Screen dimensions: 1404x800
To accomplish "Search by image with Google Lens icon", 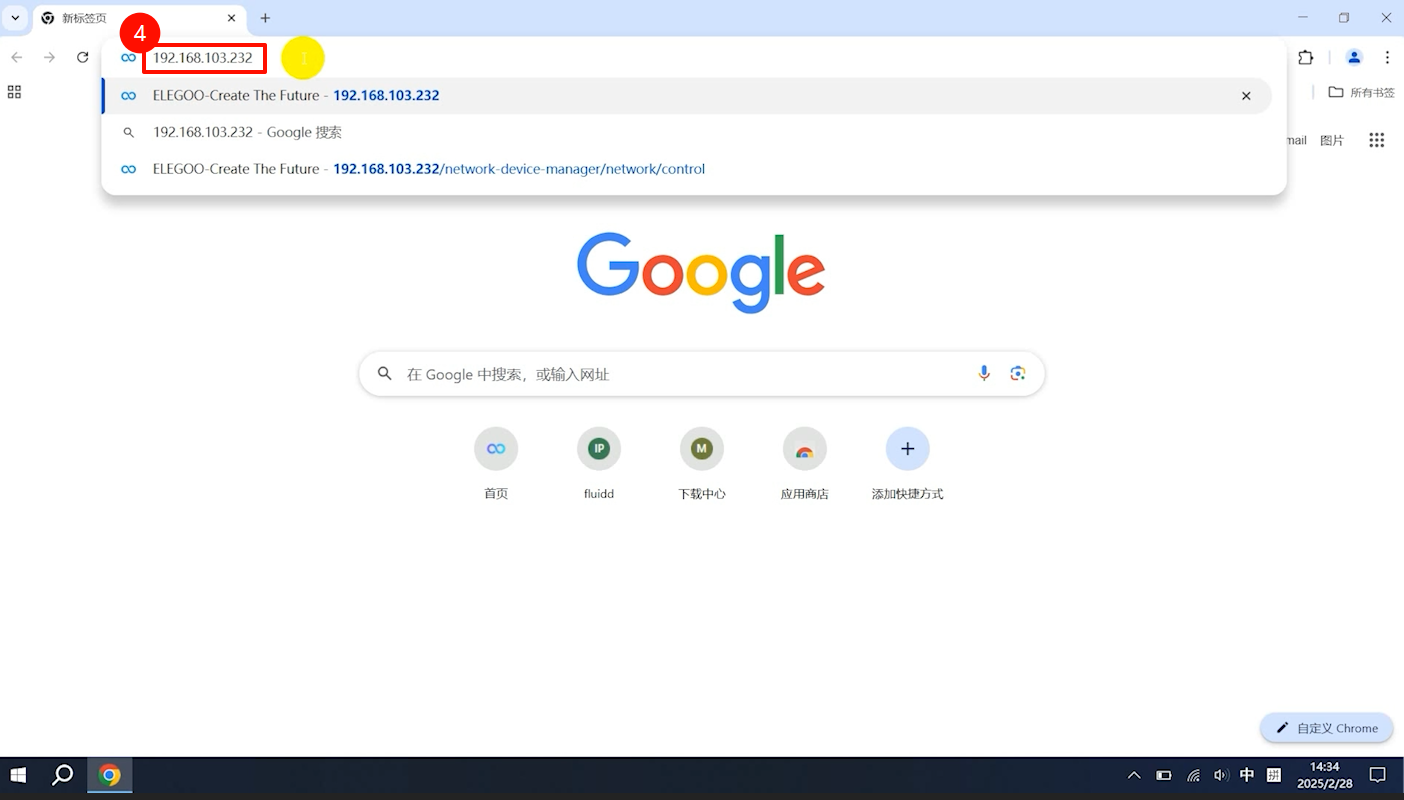I will pyautogui.click(x=1018, y=373).
